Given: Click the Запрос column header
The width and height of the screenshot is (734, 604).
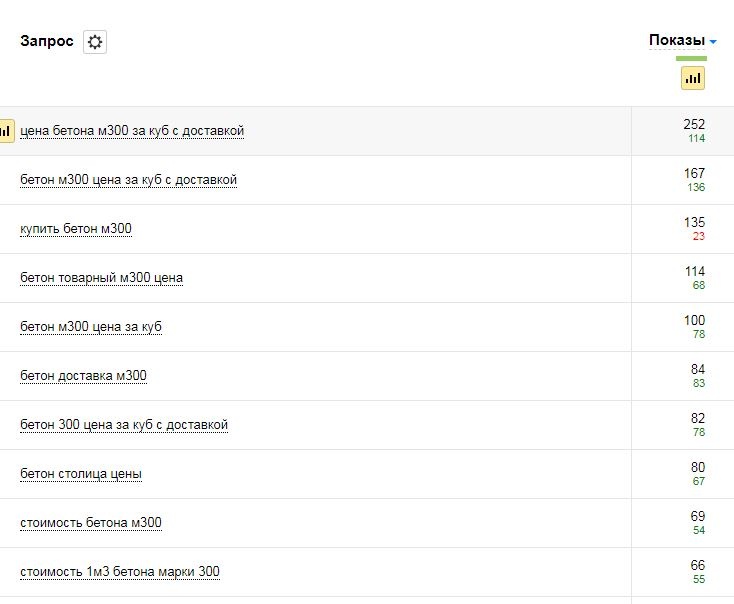Looking at the screenshot, I should (x=46, y=41).
